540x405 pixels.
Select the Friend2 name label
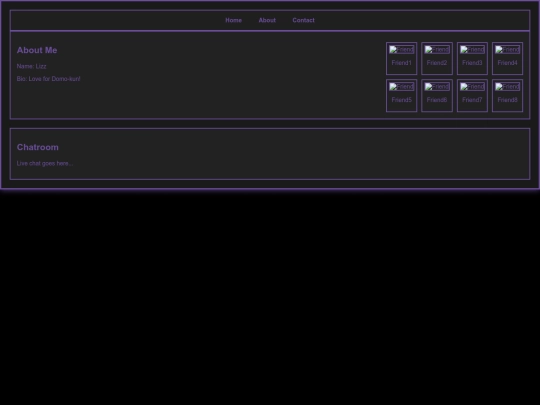tap(437, 63)
